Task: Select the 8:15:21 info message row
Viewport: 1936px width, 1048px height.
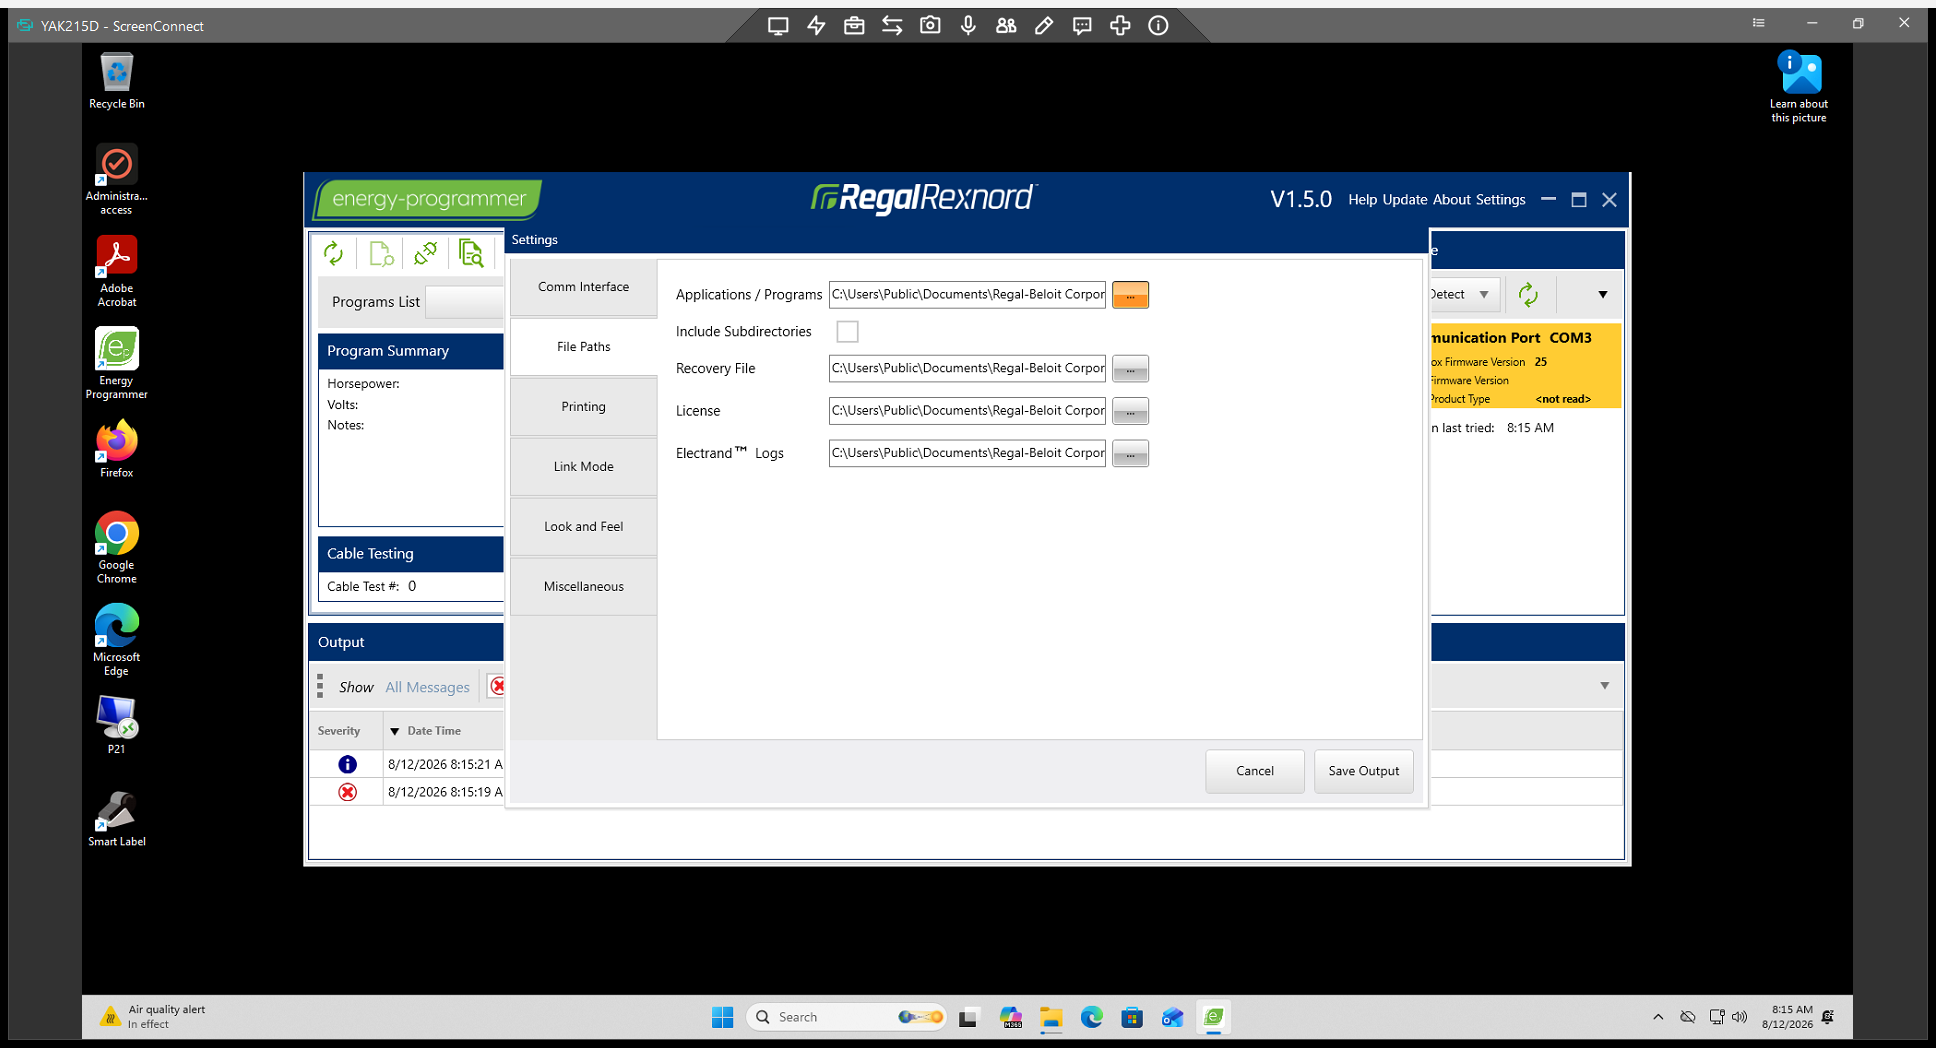Action: [407, 764]
